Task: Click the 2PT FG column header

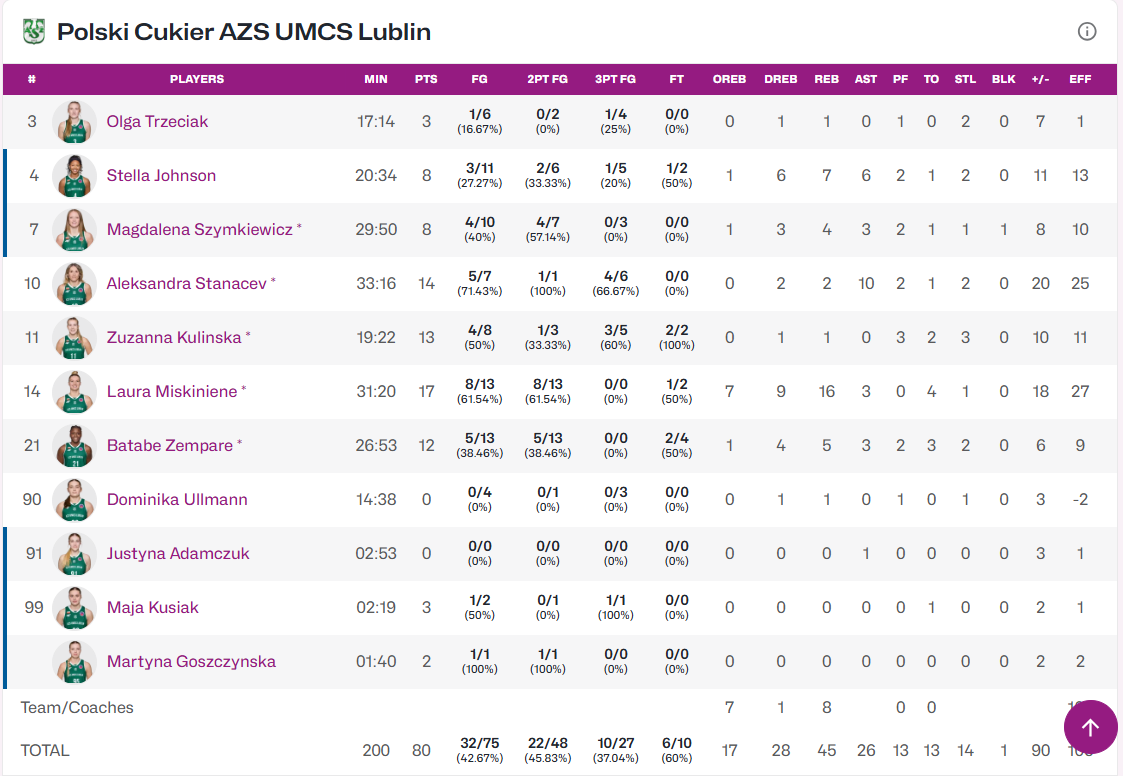Action: [x=547, y=79]
